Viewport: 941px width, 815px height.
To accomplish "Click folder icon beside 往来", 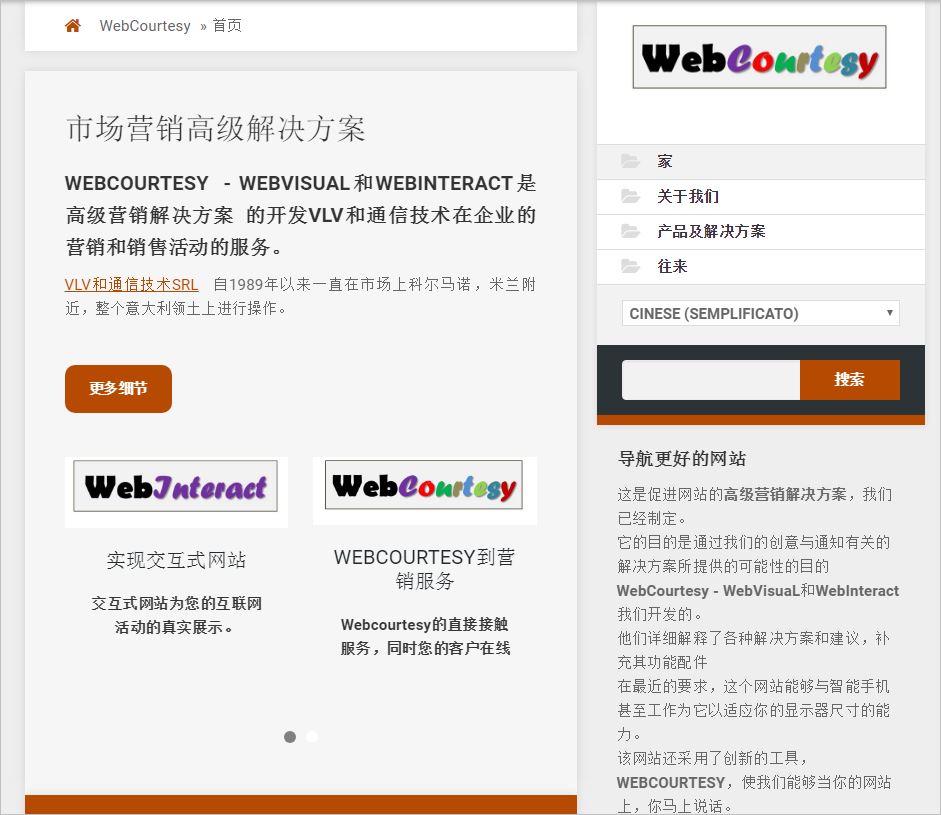I will click(630, 266).
